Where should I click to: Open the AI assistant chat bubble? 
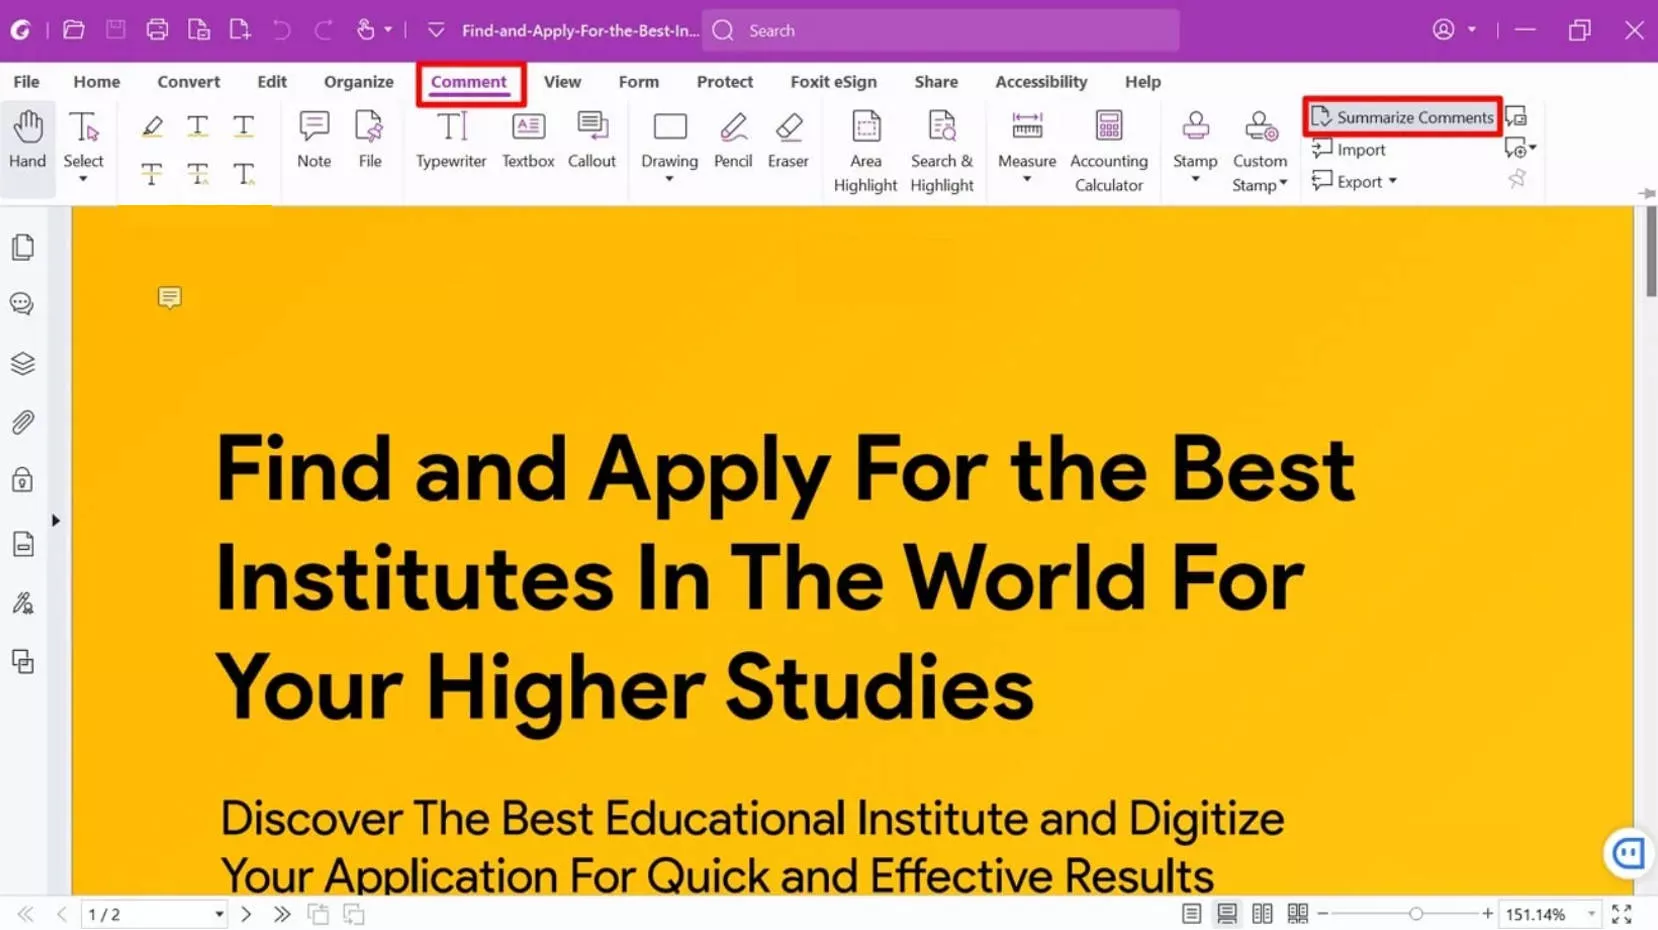1628,853
